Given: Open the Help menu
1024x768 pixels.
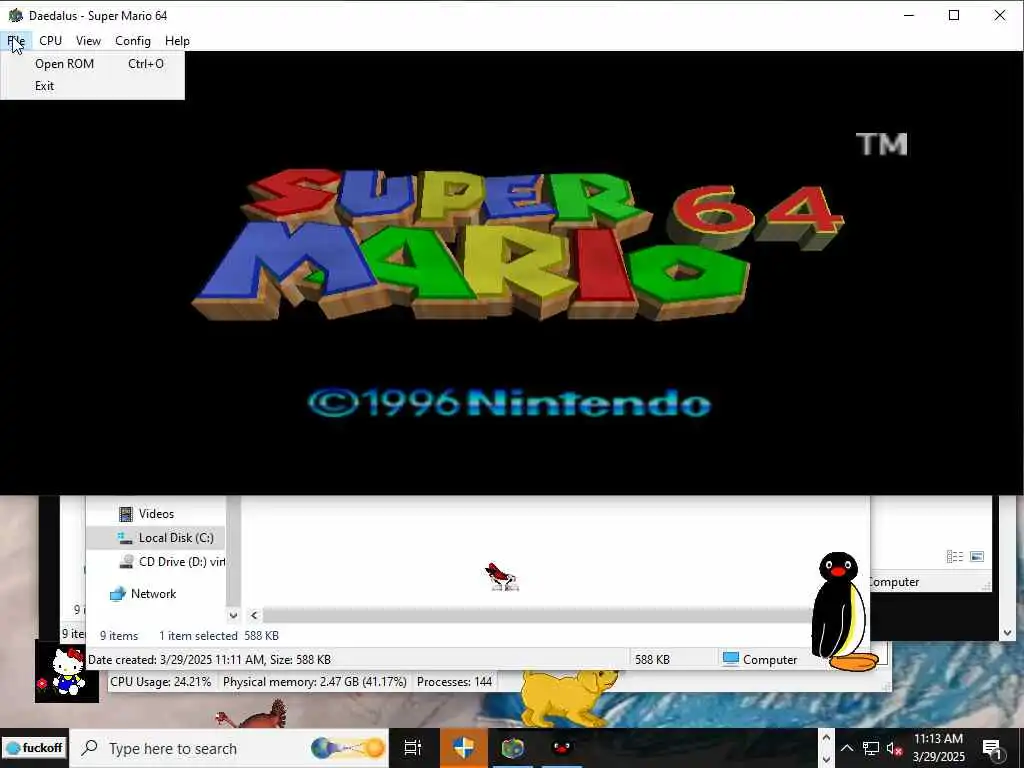Looking at the screenshot, I should [177, 40].
